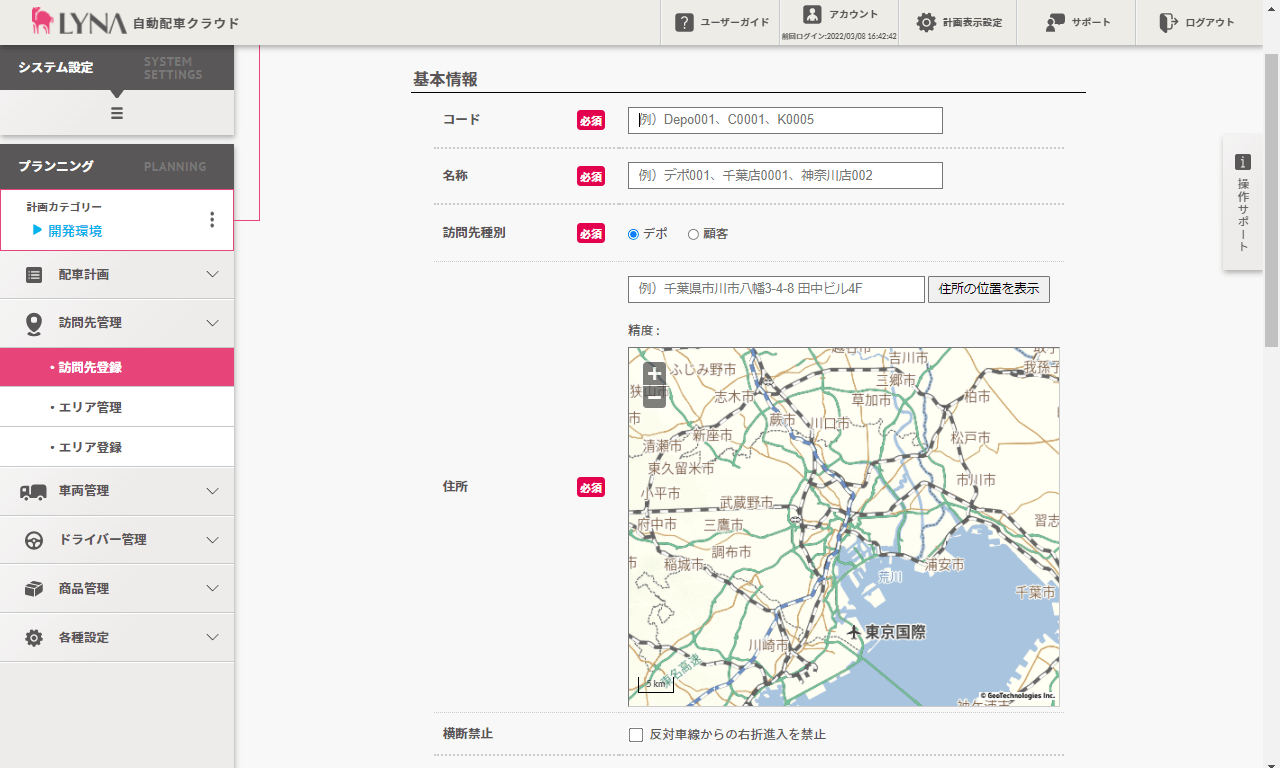Click the 必須 badge next to コード

591,120
